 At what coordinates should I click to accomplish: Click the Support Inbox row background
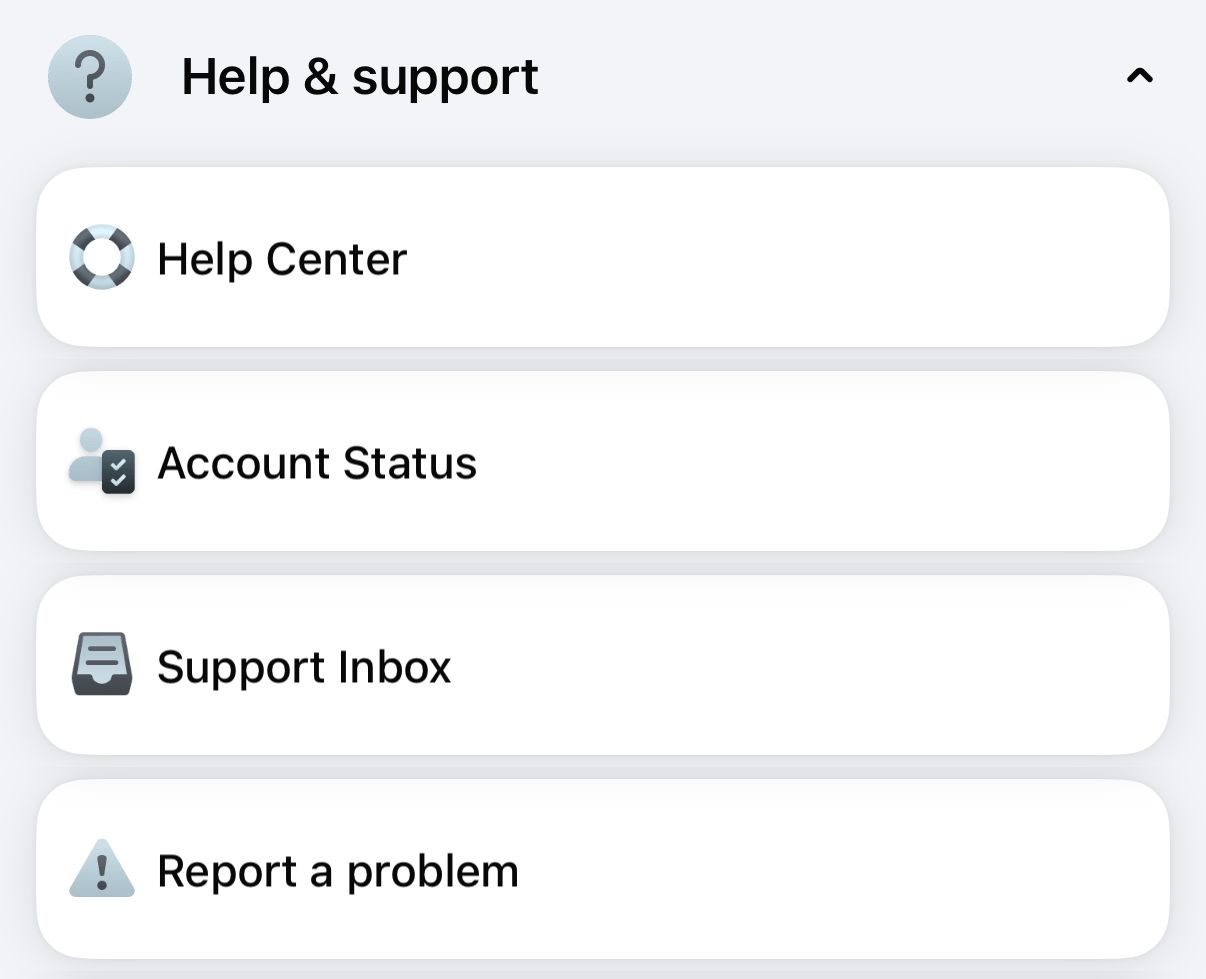(x=700, y=666)
